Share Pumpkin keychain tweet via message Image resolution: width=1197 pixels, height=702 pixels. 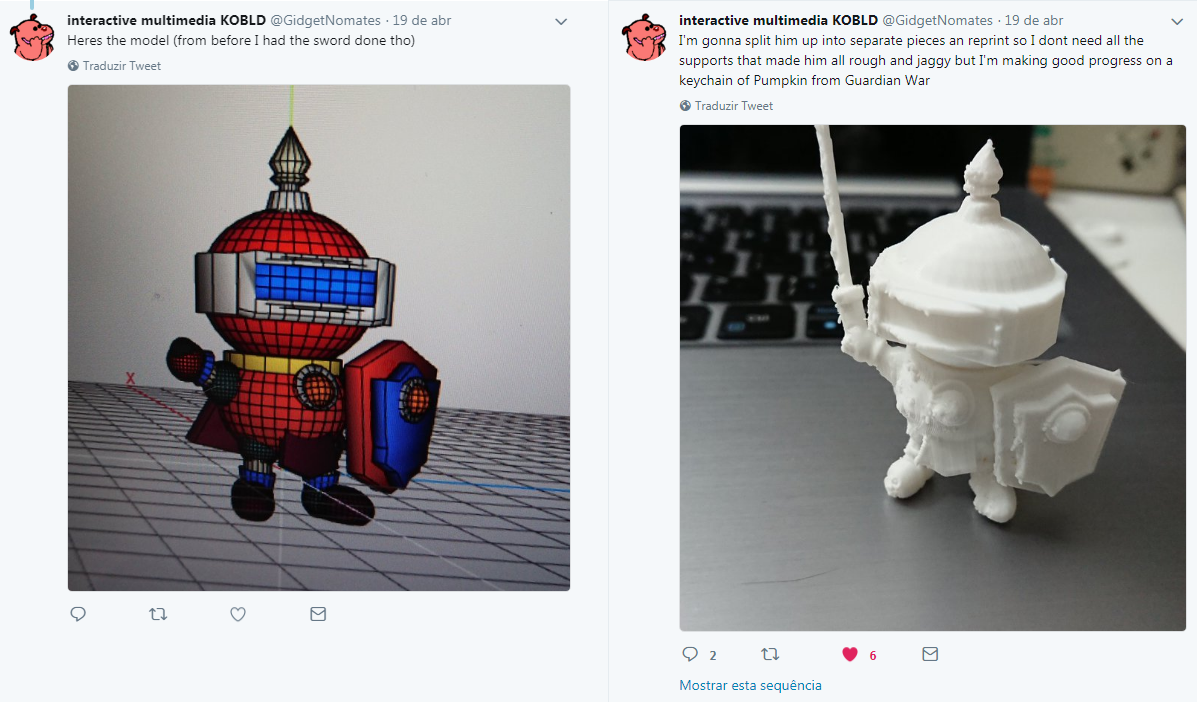(930, 654)
